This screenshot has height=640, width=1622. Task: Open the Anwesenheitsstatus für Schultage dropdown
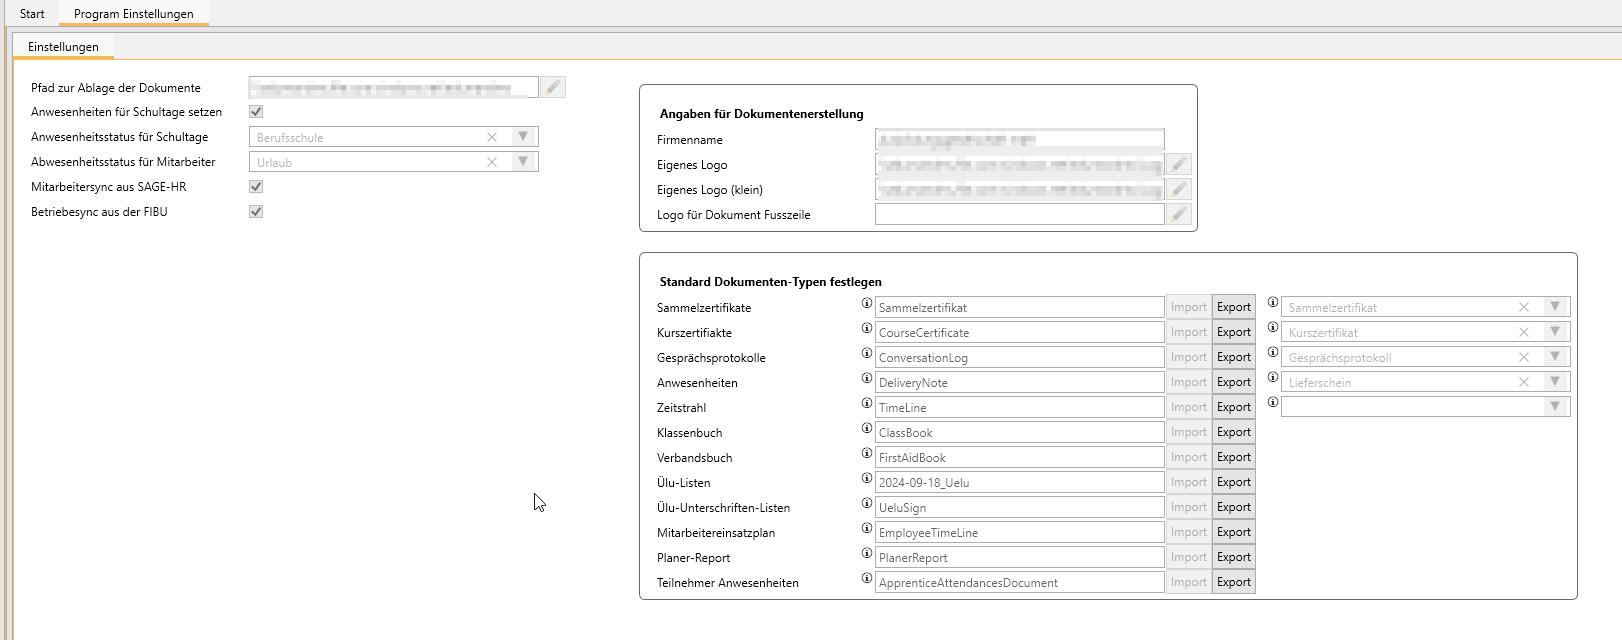click(x=523, y=137)
